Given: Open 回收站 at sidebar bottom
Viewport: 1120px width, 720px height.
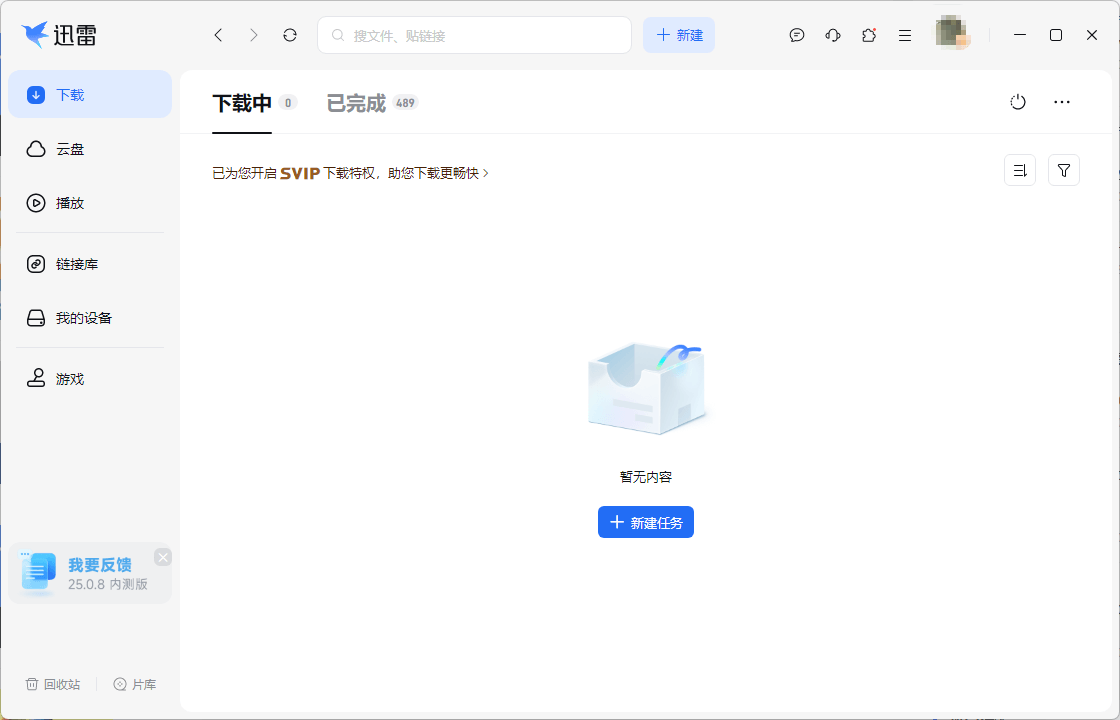Looking at the screenshot, I should (53, 684).
